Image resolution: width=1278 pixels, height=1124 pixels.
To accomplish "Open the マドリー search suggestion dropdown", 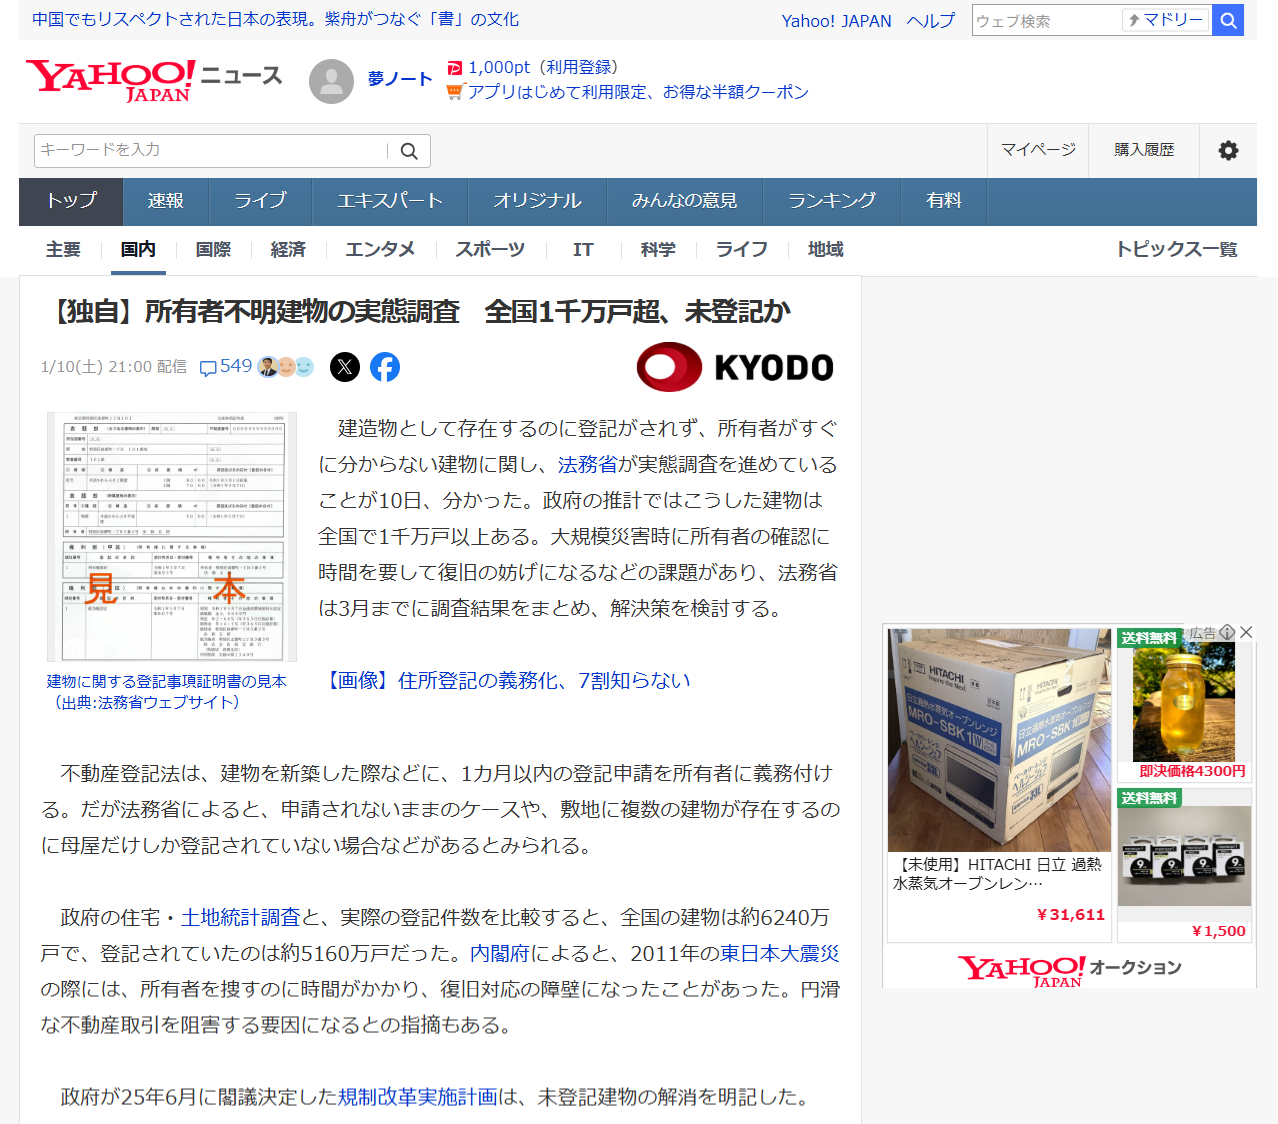I will pos(1166,20).
